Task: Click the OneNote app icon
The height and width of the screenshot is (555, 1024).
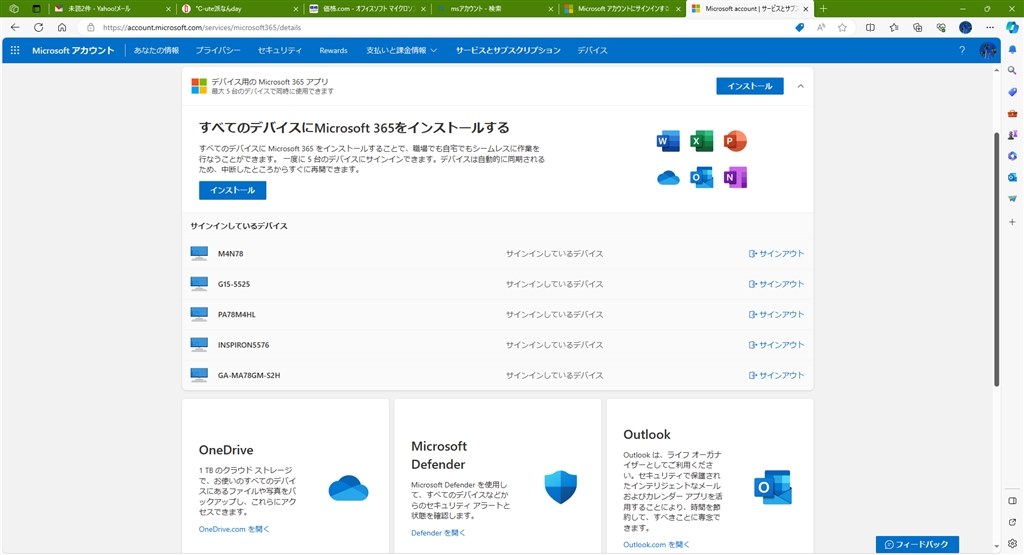Action: coord(735,177)
